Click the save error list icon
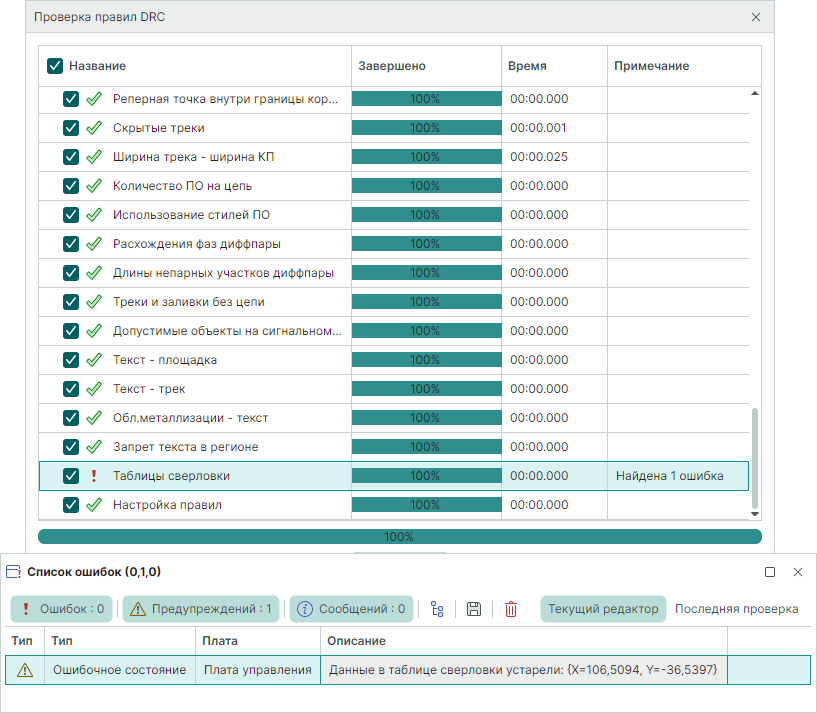817x713 pixels. (474, 609)
